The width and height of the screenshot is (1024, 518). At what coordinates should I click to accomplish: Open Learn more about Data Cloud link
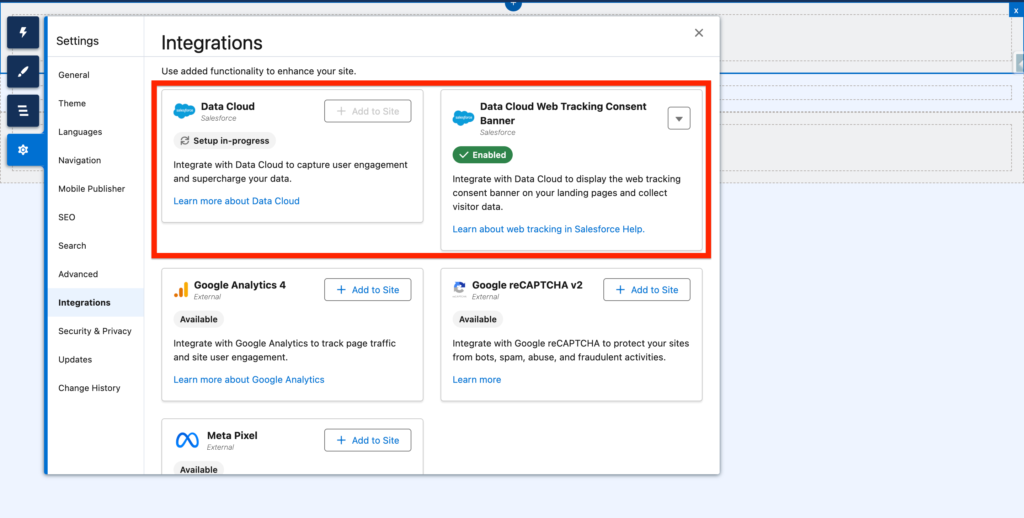[236, 201]
